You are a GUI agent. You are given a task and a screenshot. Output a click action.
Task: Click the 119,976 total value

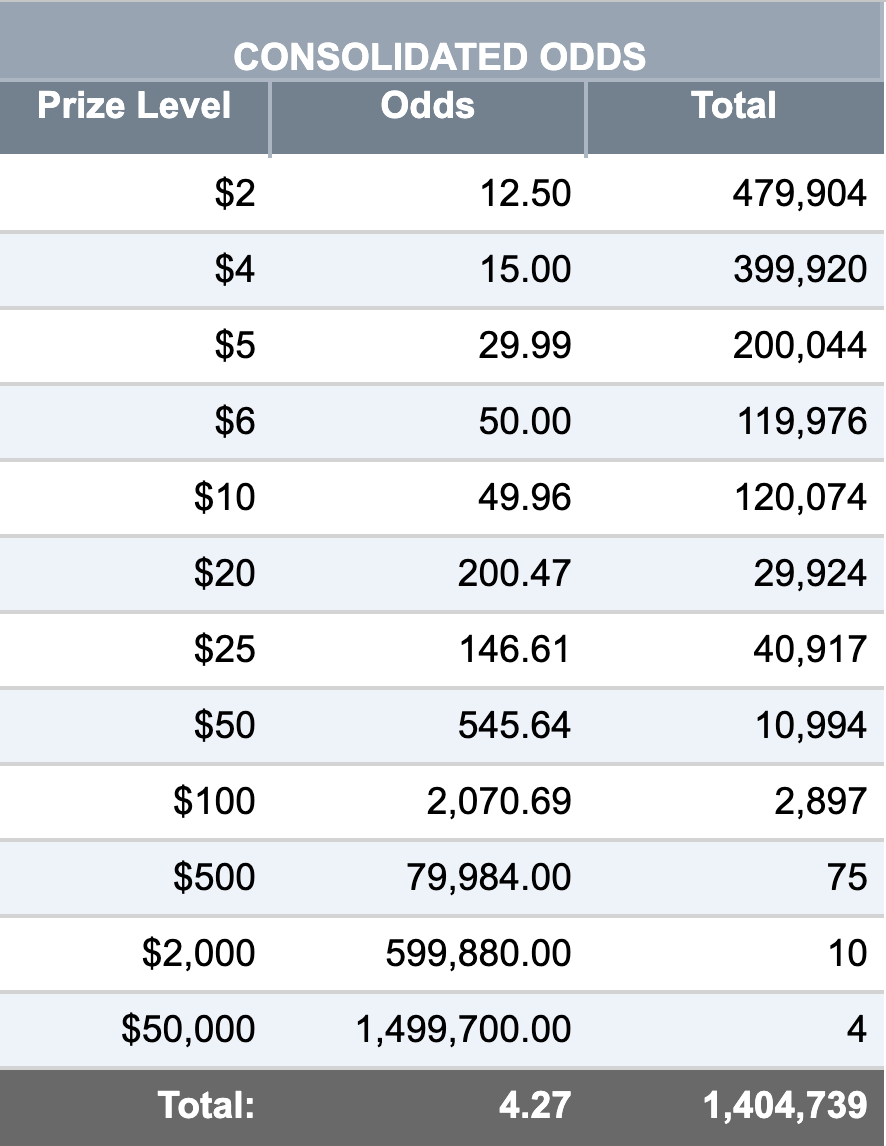click(x=802, y=422)
